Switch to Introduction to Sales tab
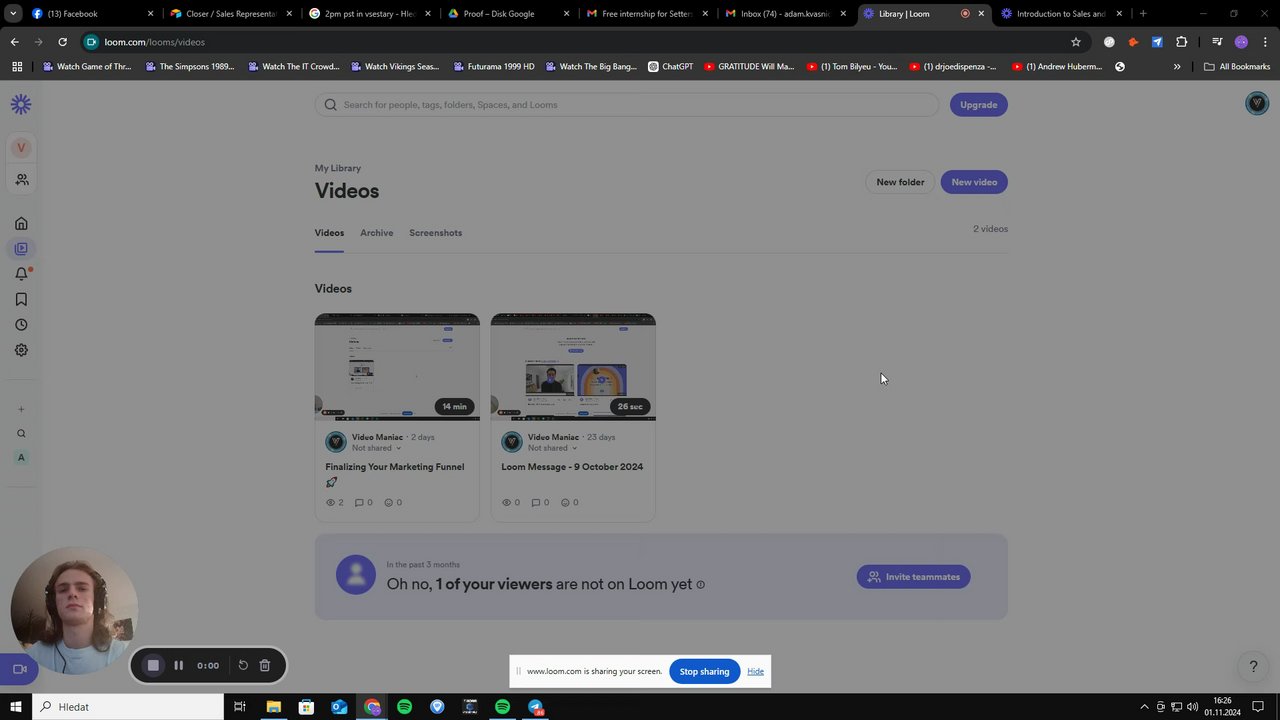The height and width of the screenshot is (720, 1280). click(x=1061, y=14)
